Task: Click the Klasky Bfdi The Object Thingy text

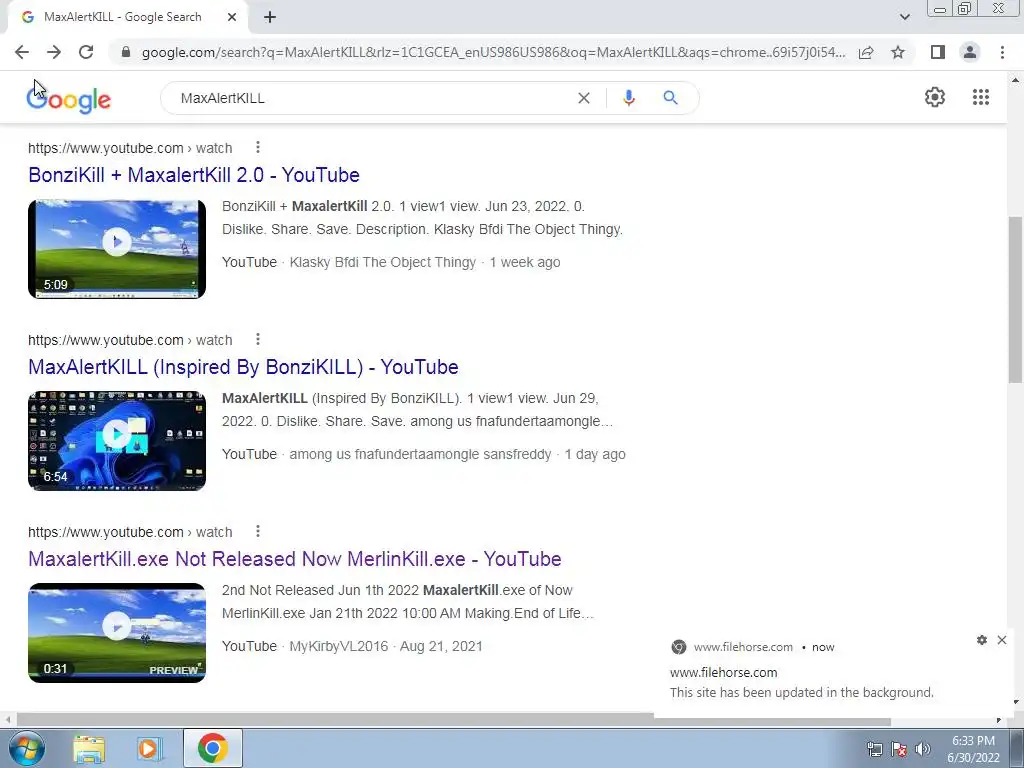Action: (383, 263)
